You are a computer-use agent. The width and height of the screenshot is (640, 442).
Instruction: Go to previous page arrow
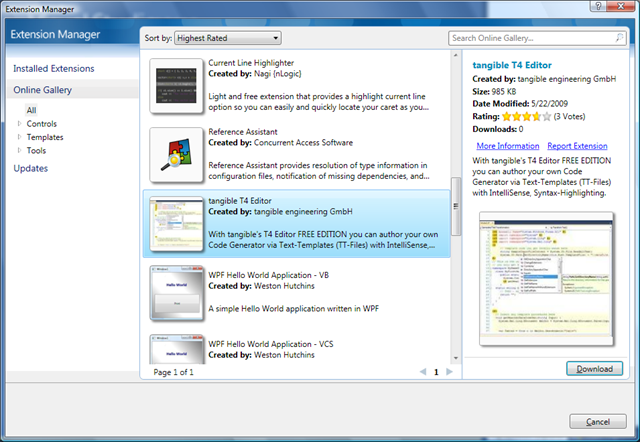coord(422,372)
